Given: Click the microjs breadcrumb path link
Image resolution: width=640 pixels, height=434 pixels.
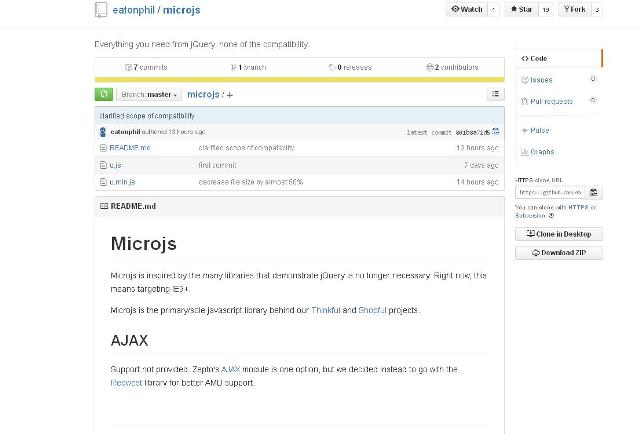Looking at the screenshot, I should pos(203,94).
